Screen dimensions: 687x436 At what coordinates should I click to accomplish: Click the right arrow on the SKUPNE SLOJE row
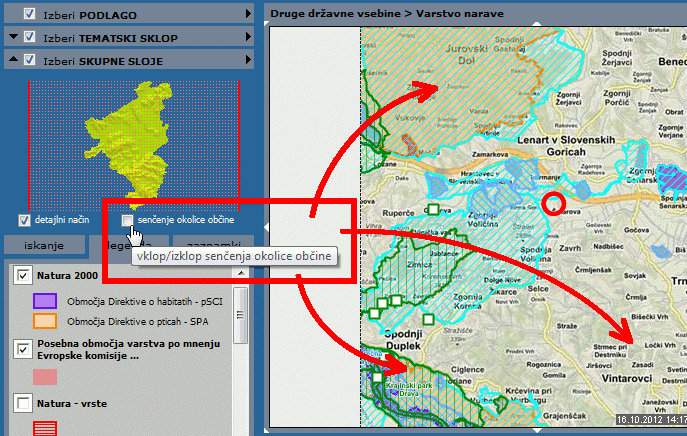(246, 60)
